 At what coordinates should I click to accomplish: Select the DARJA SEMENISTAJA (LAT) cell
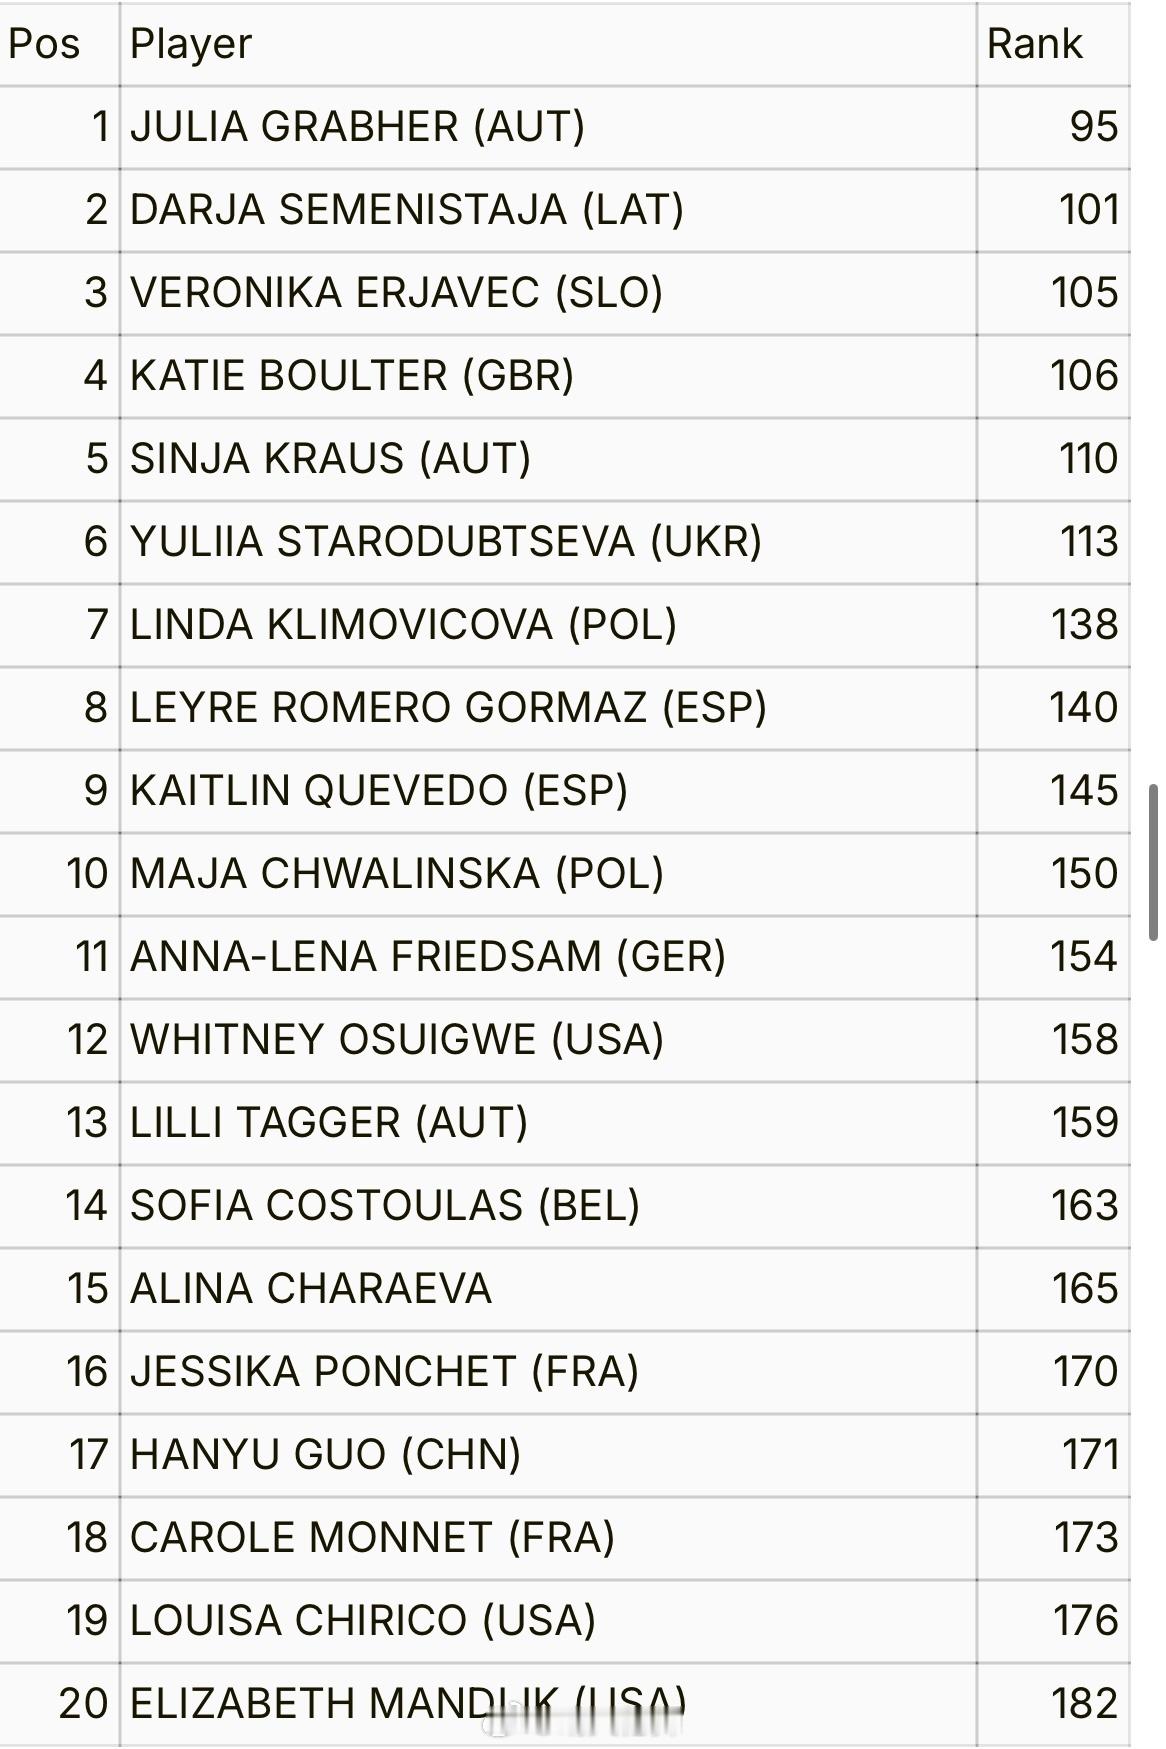point(548,210)
